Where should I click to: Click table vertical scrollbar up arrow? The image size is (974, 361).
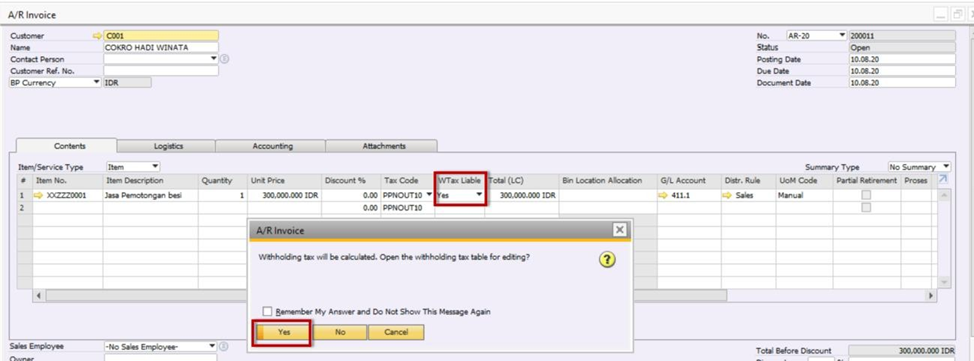click(944, 195)
